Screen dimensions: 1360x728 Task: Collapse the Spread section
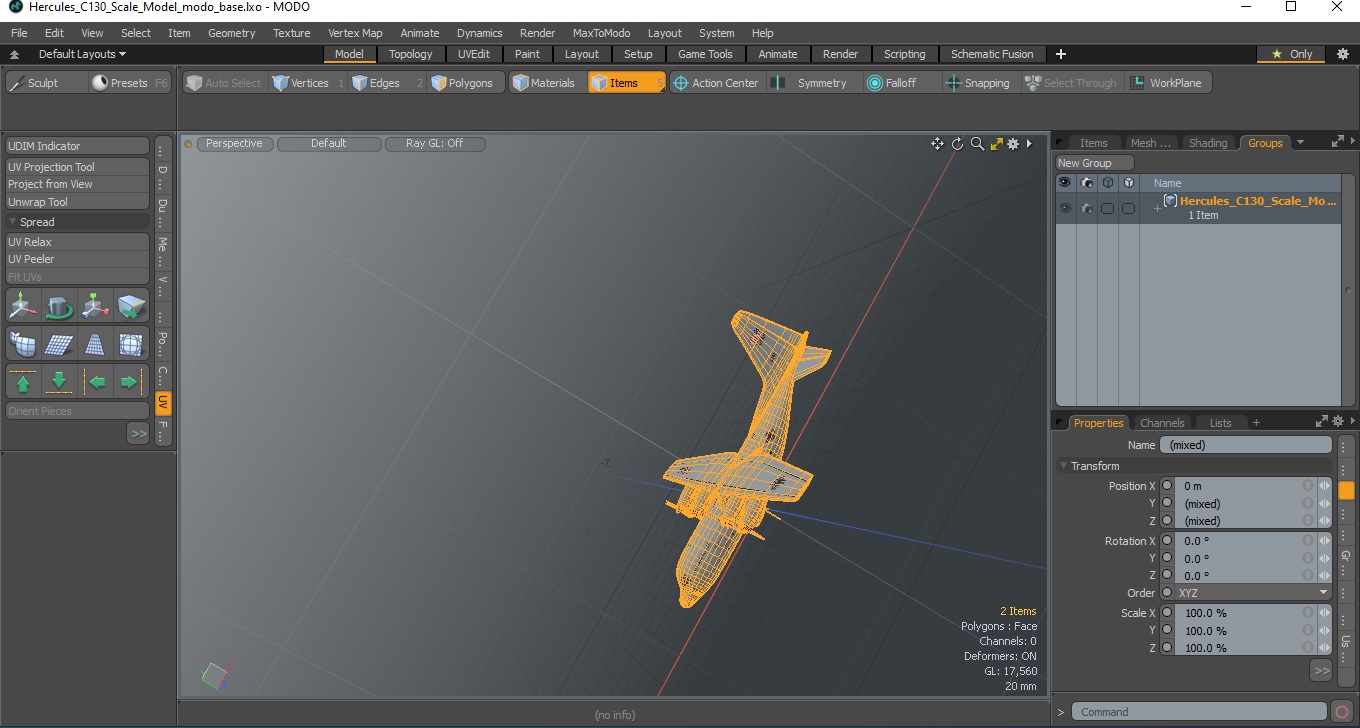pyautogui.click(x=13, y=222)
